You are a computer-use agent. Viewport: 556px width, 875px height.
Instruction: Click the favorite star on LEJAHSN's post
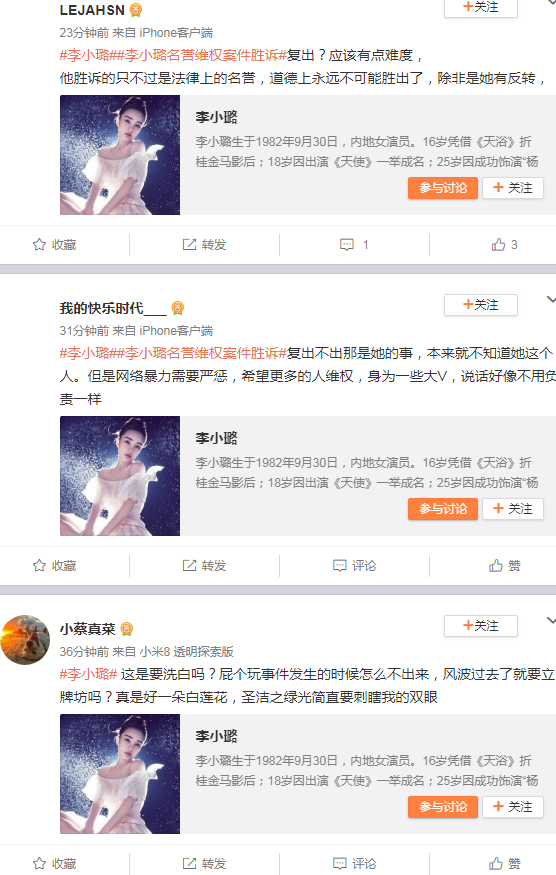(39, 244)
